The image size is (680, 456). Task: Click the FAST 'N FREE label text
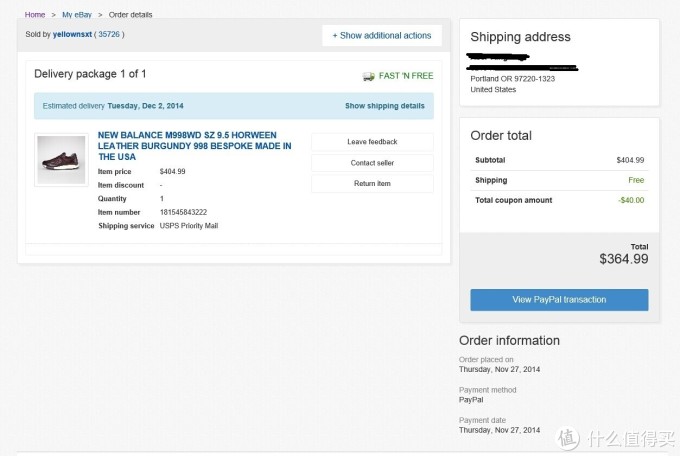click(406, 76)
